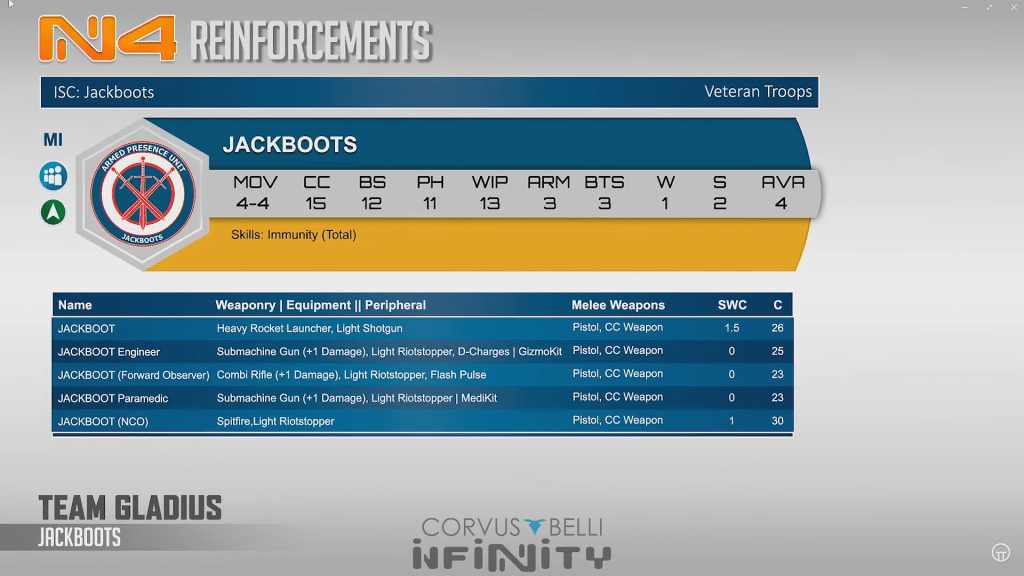Select the JACKBOOT (Forward Observer) row
Image resolution: width=1024 pixels, height=576 pixels.
coord(421,375)
